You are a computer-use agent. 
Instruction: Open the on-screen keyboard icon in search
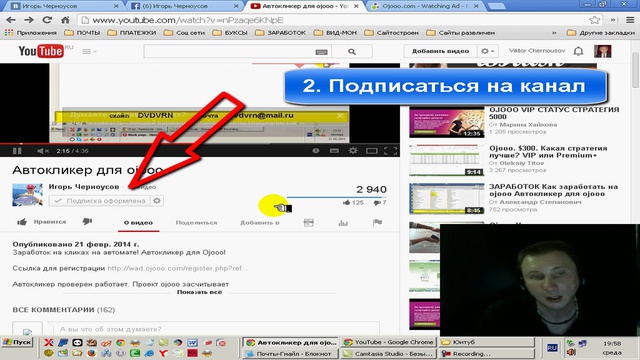pos(321,52)
